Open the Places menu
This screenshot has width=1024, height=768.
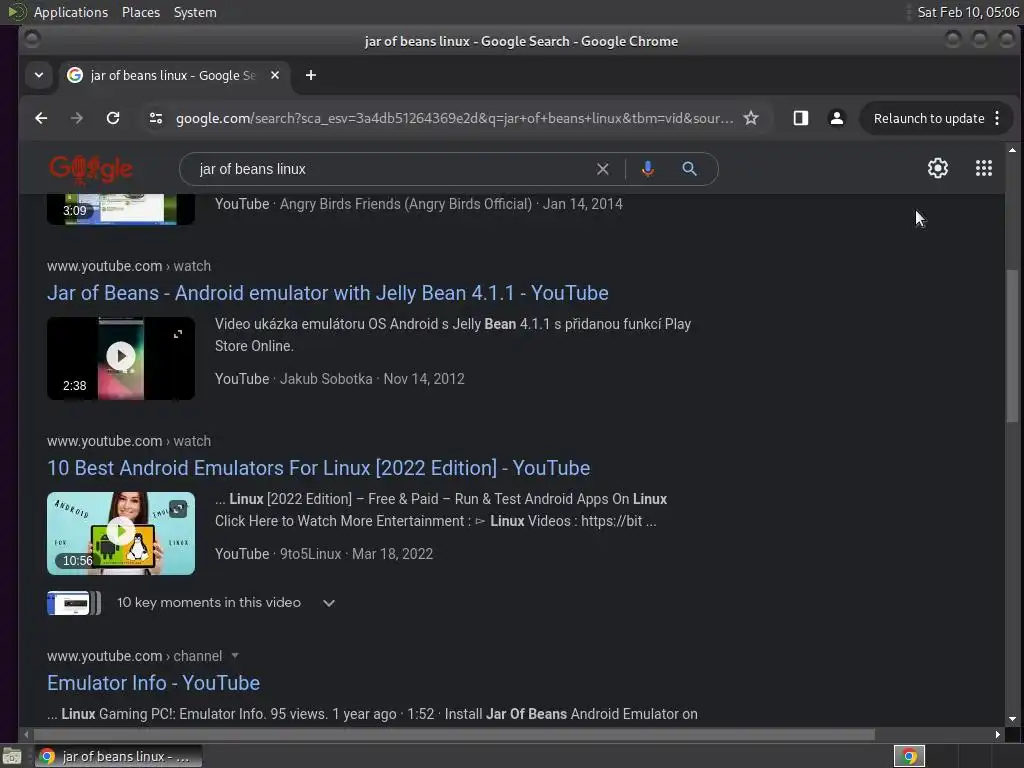[141, 12]
